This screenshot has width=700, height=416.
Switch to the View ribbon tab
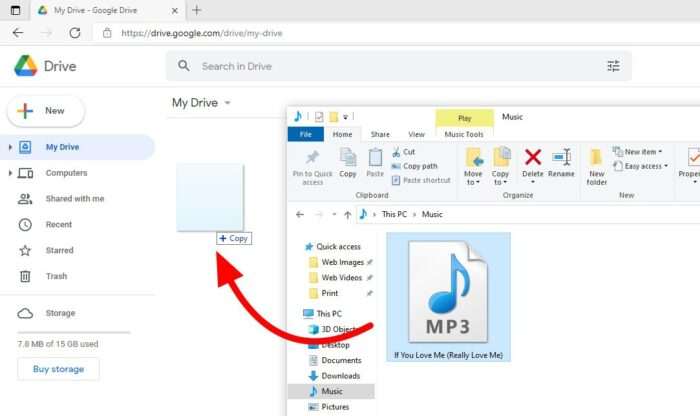click(x=416, y=134)
